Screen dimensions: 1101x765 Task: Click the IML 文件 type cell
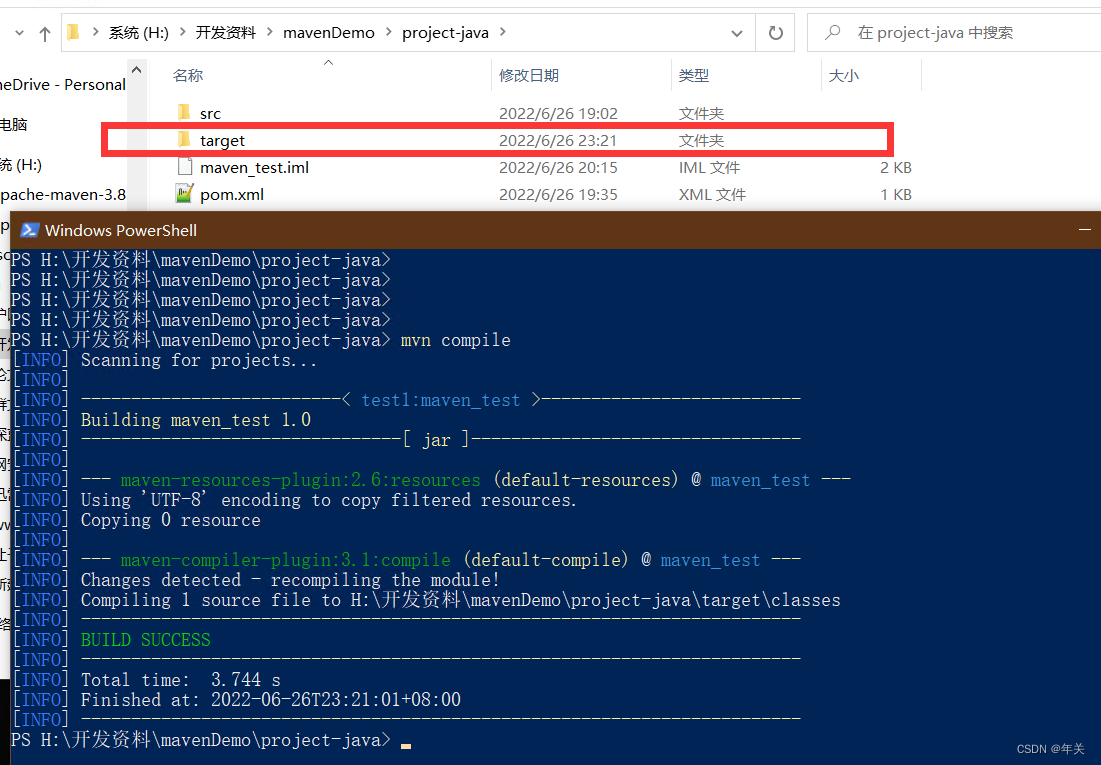tap(709, 167)
